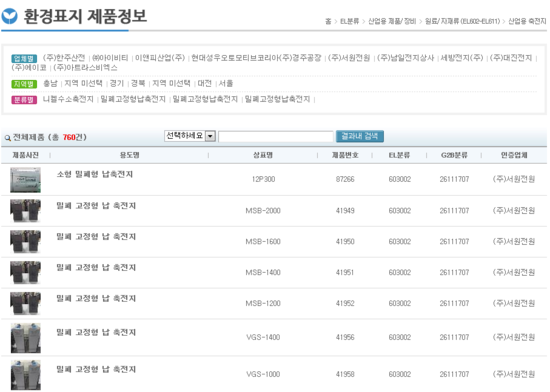
Task: Select the 경기 region filter
Action: coord(117,83)
